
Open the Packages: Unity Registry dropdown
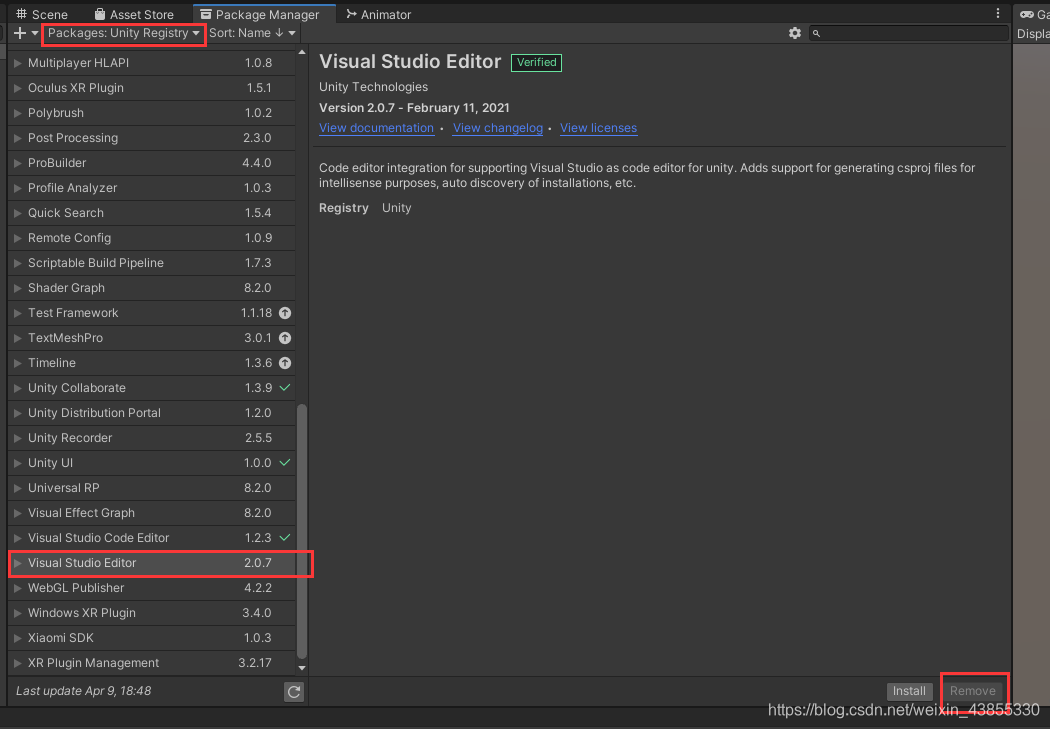[x=124, y=33]
